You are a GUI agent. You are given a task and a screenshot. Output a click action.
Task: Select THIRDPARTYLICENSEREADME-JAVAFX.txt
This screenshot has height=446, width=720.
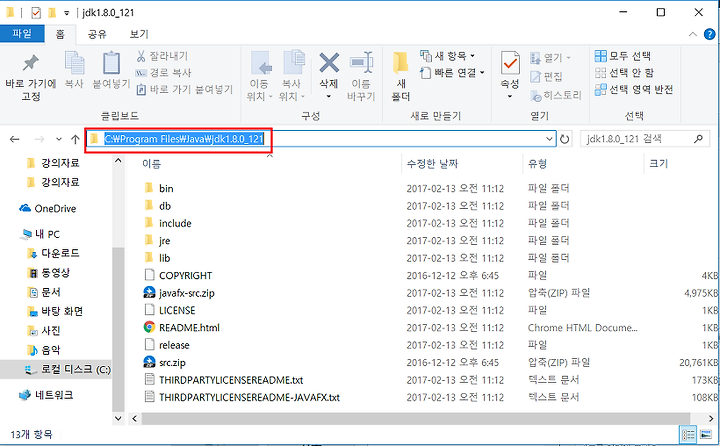pyautogui.click(x=242, y=397)
